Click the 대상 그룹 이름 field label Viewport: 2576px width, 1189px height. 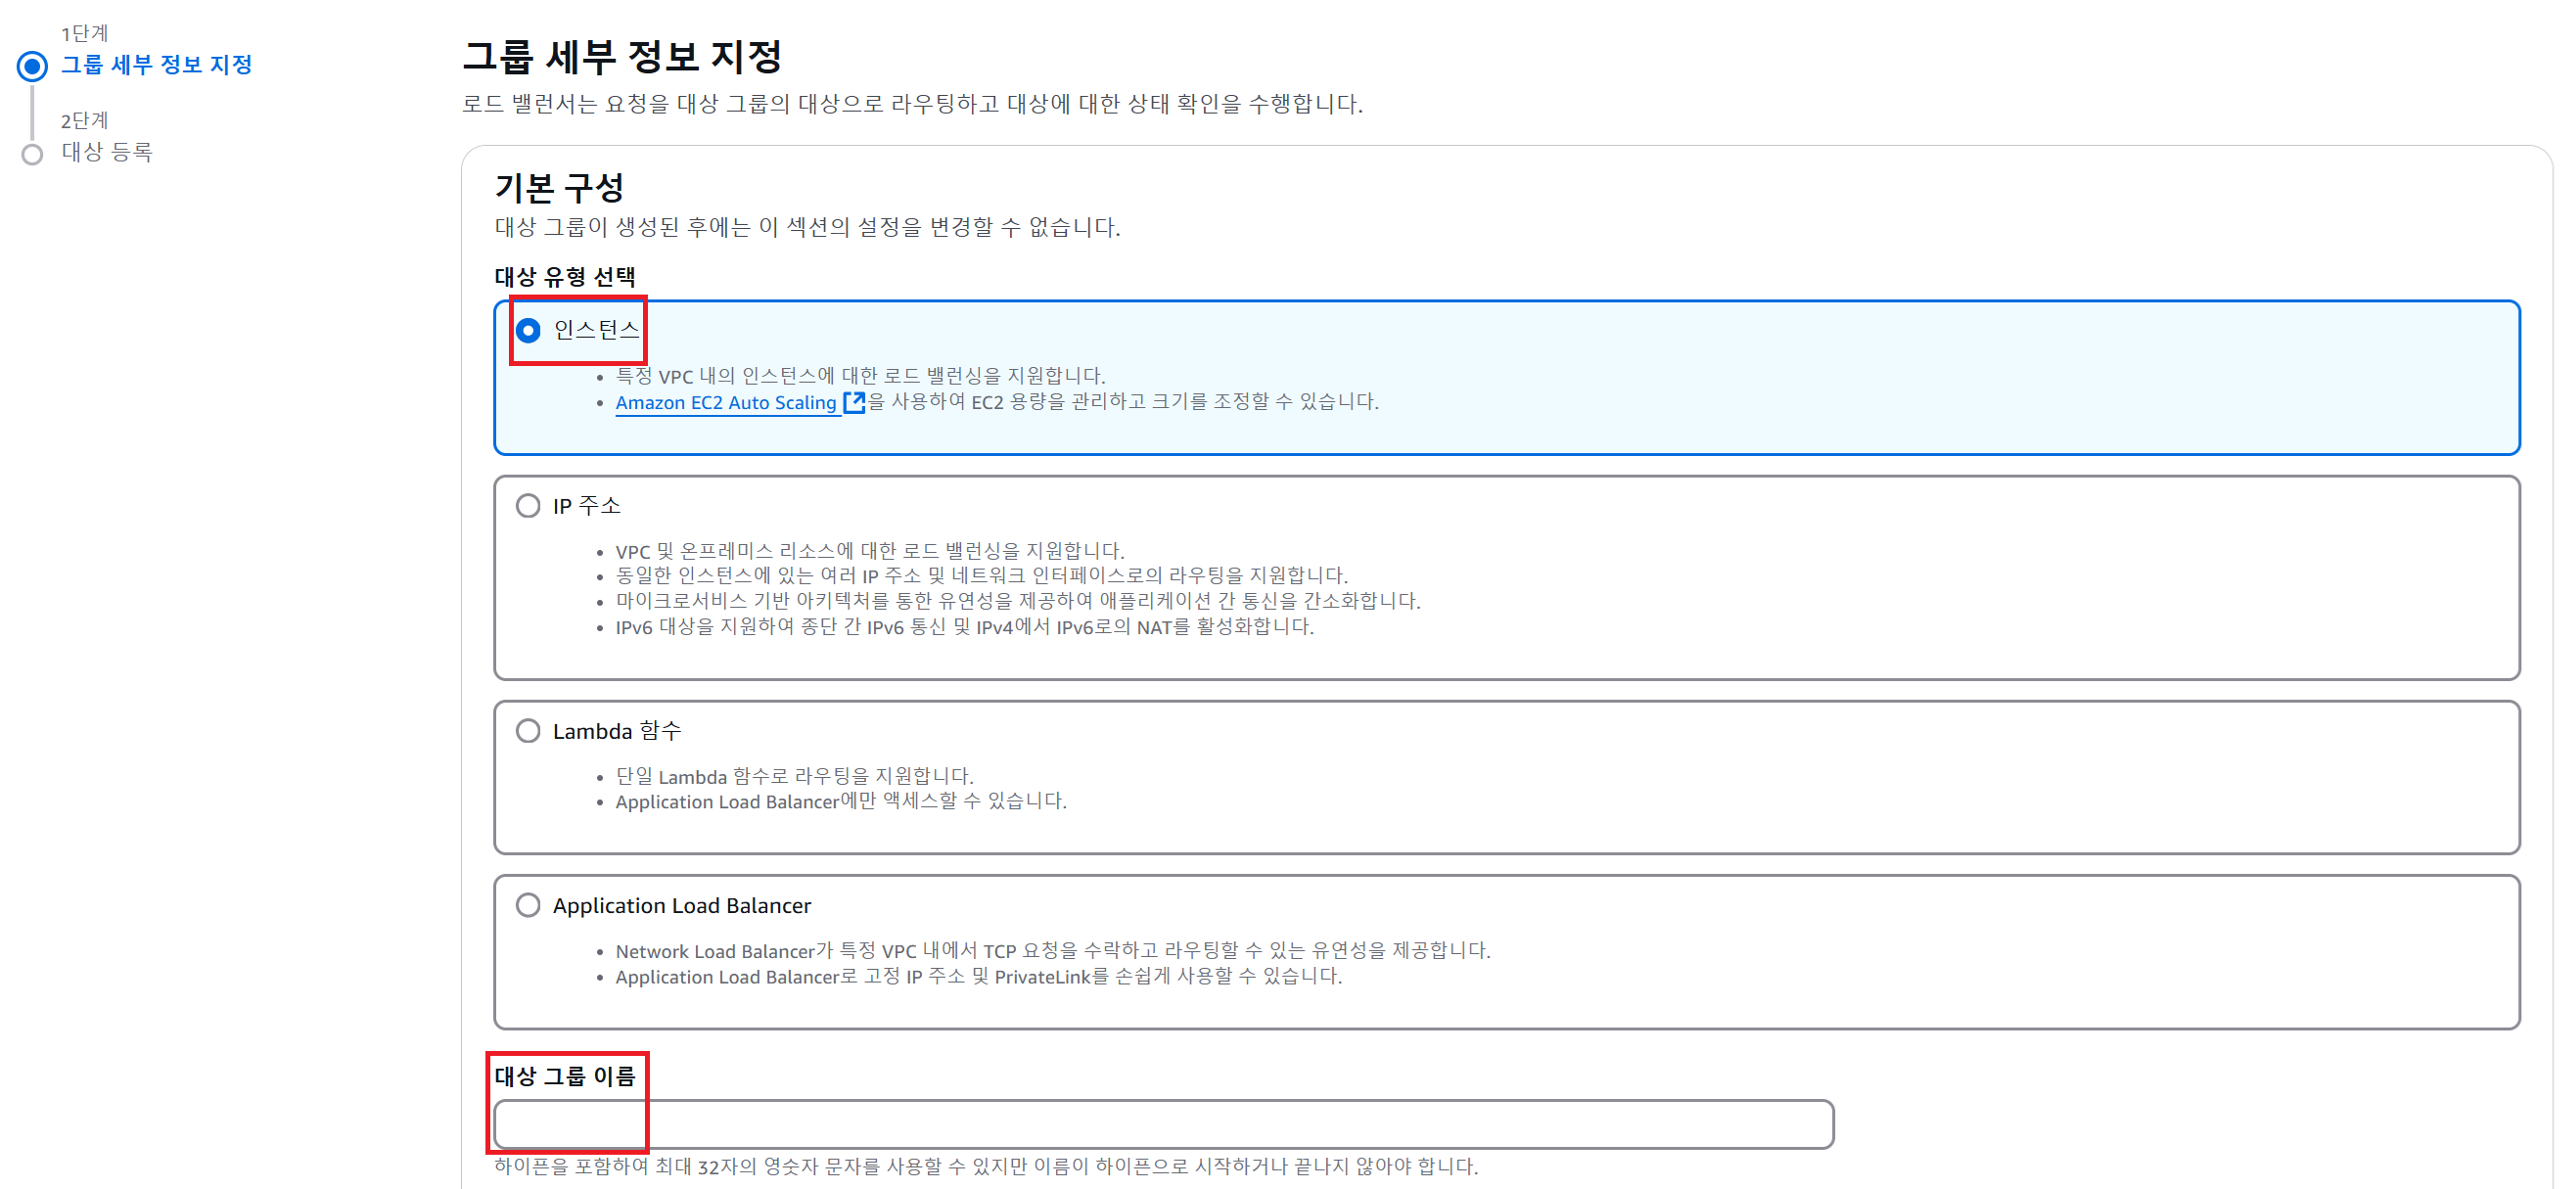[565, 1076]
